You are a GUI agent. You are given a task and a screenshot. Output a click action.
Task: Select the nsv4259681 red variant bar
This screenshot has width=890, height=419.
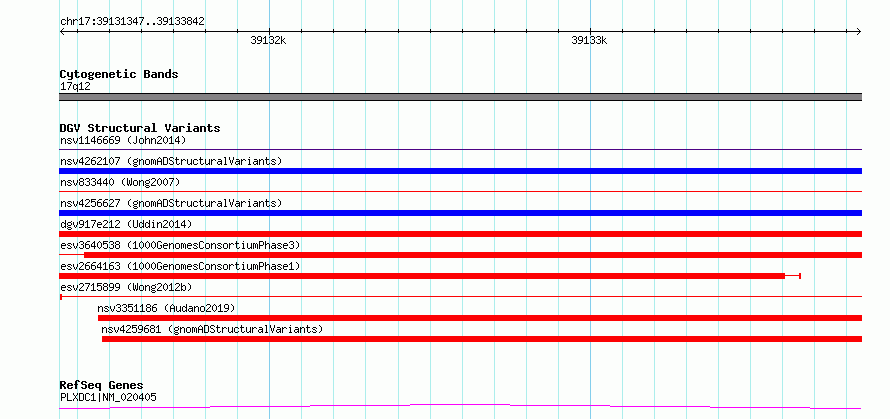pyautogui.click(x=482, y=339)
